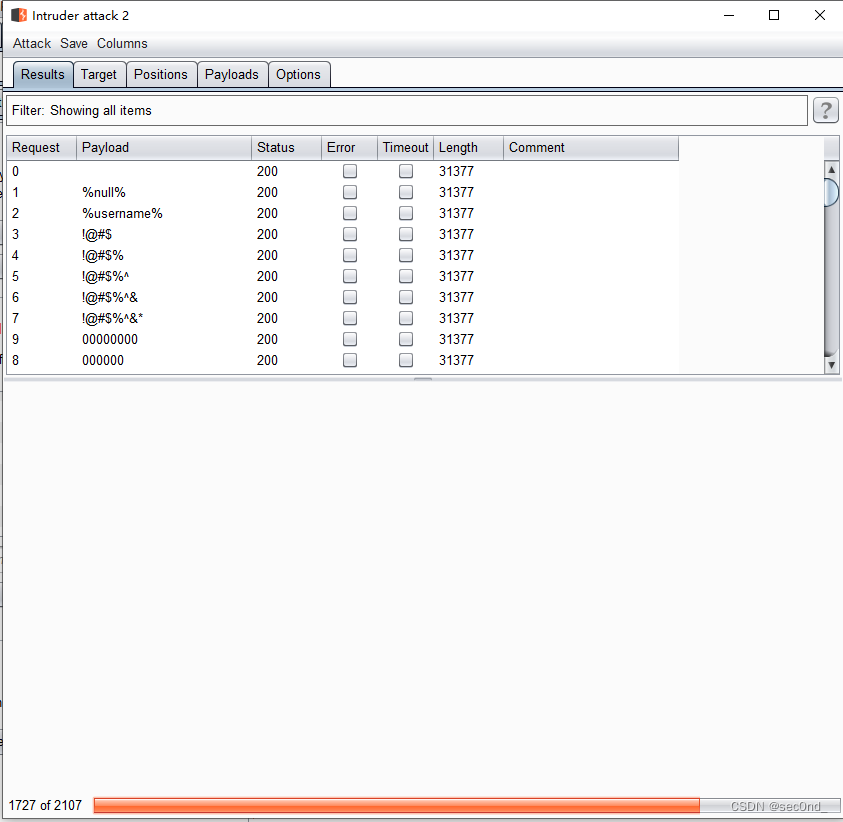This screenshot has width=843, height=822.
Task: Click the scrollbar up arrow
Action: click(x=831, y=169)
